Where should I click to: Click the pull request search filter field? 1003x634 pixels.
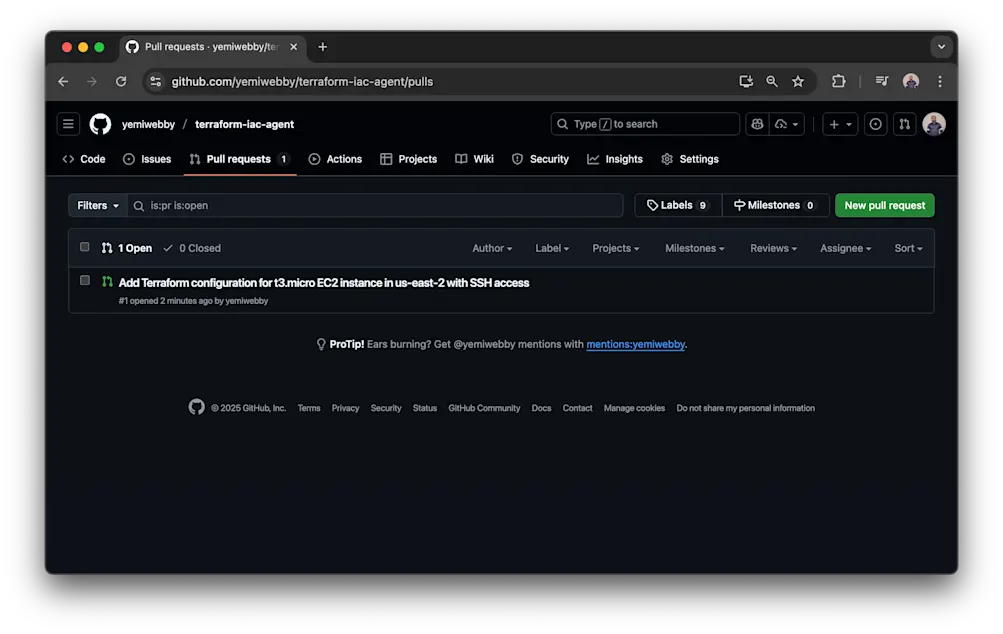tap(375, 205)
